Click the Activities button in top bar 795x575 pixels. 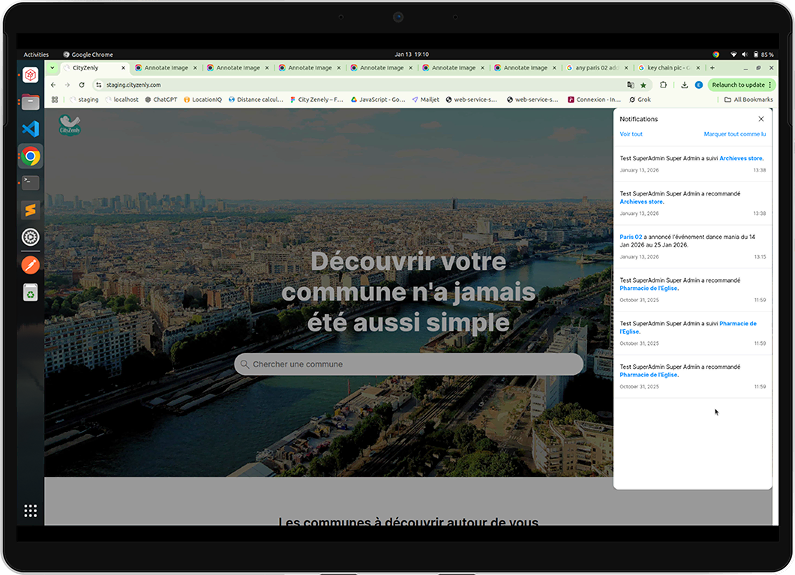pos(36,54)
